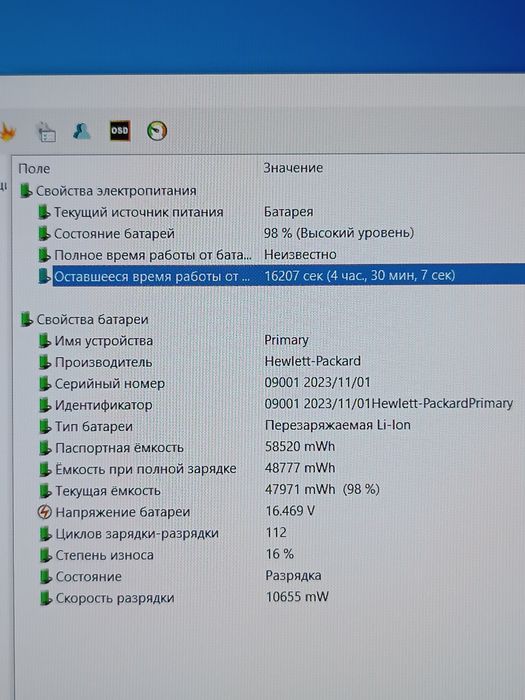
Task: Click the battery icon beside Скорость разрядки
Action: click(x=46, y=598)
